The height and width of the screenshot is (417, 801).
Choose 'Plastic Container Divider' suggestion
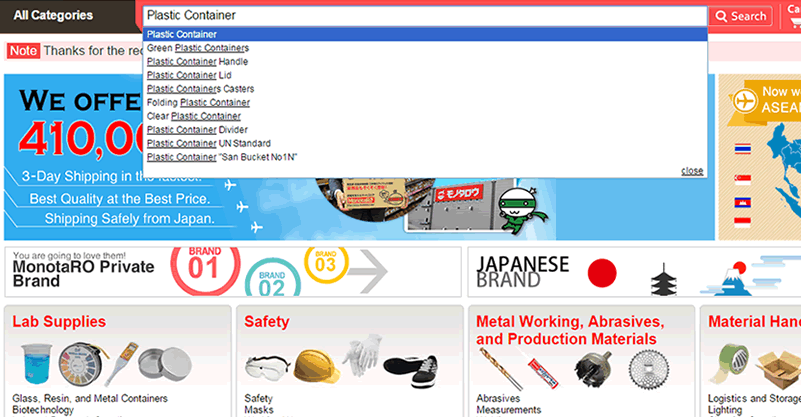coord(197,130)
